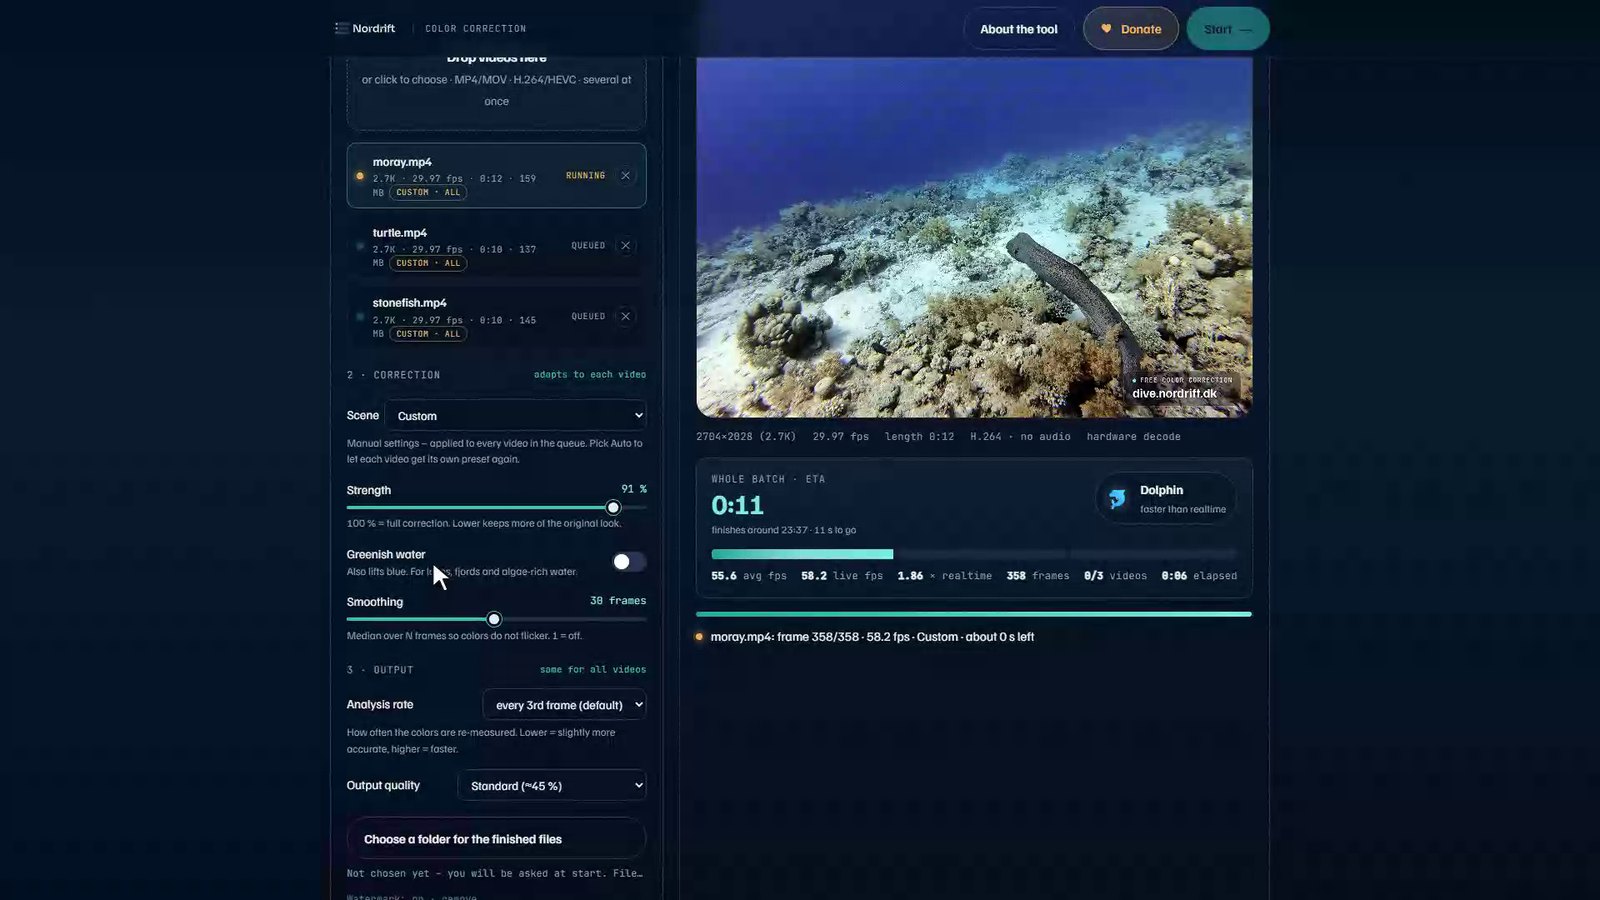Click the heart icon on Donate
Screen dimensions: 1600x900
1106,29
